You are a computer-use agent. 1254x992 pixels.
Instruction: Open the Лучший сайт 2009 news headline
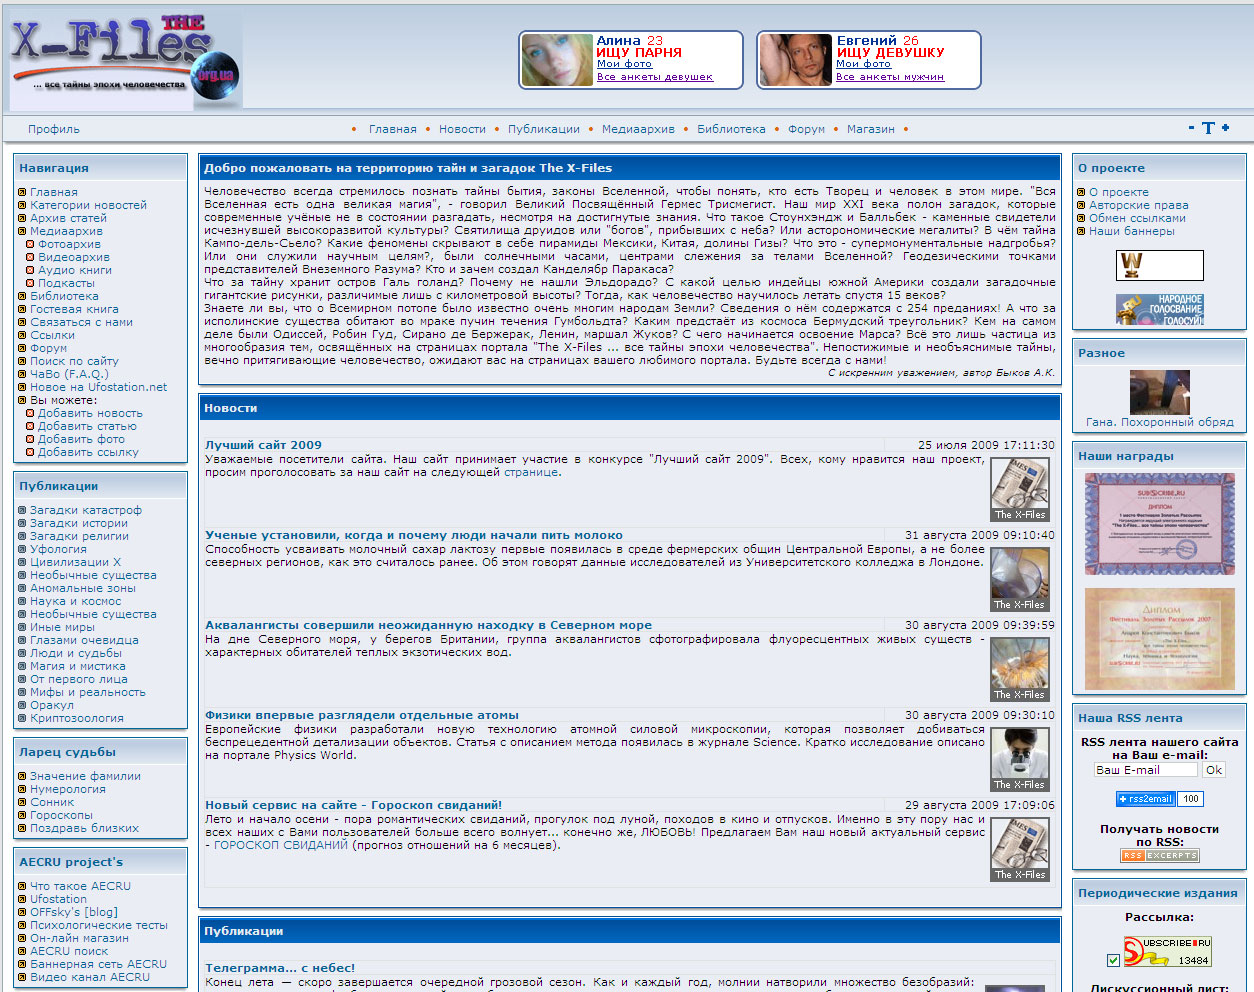click(263, 445)
